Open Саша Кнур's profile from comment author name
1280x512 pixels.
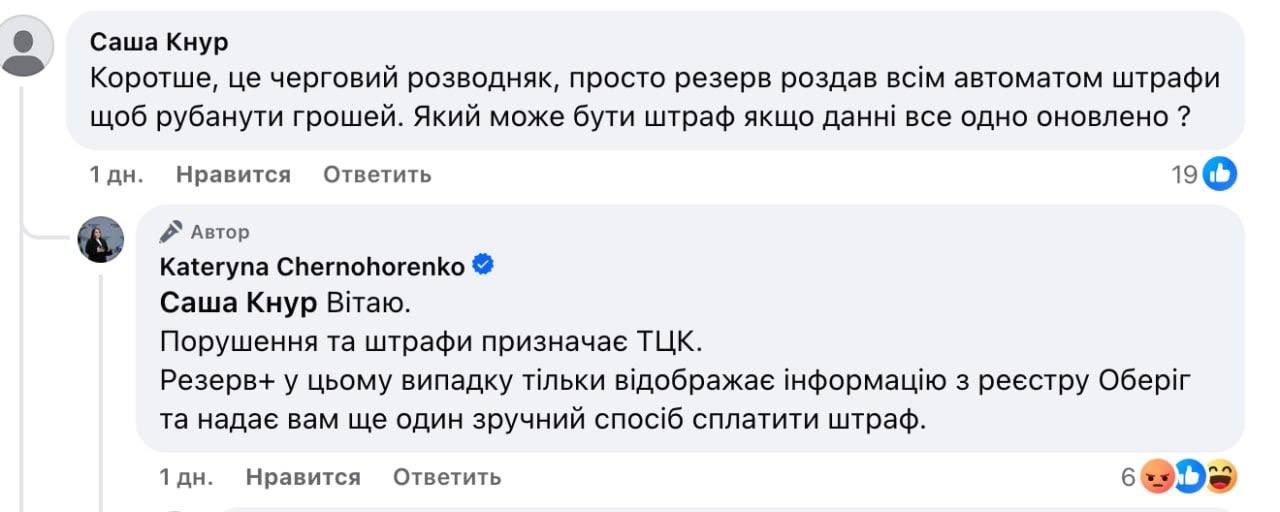coord(159,42)
